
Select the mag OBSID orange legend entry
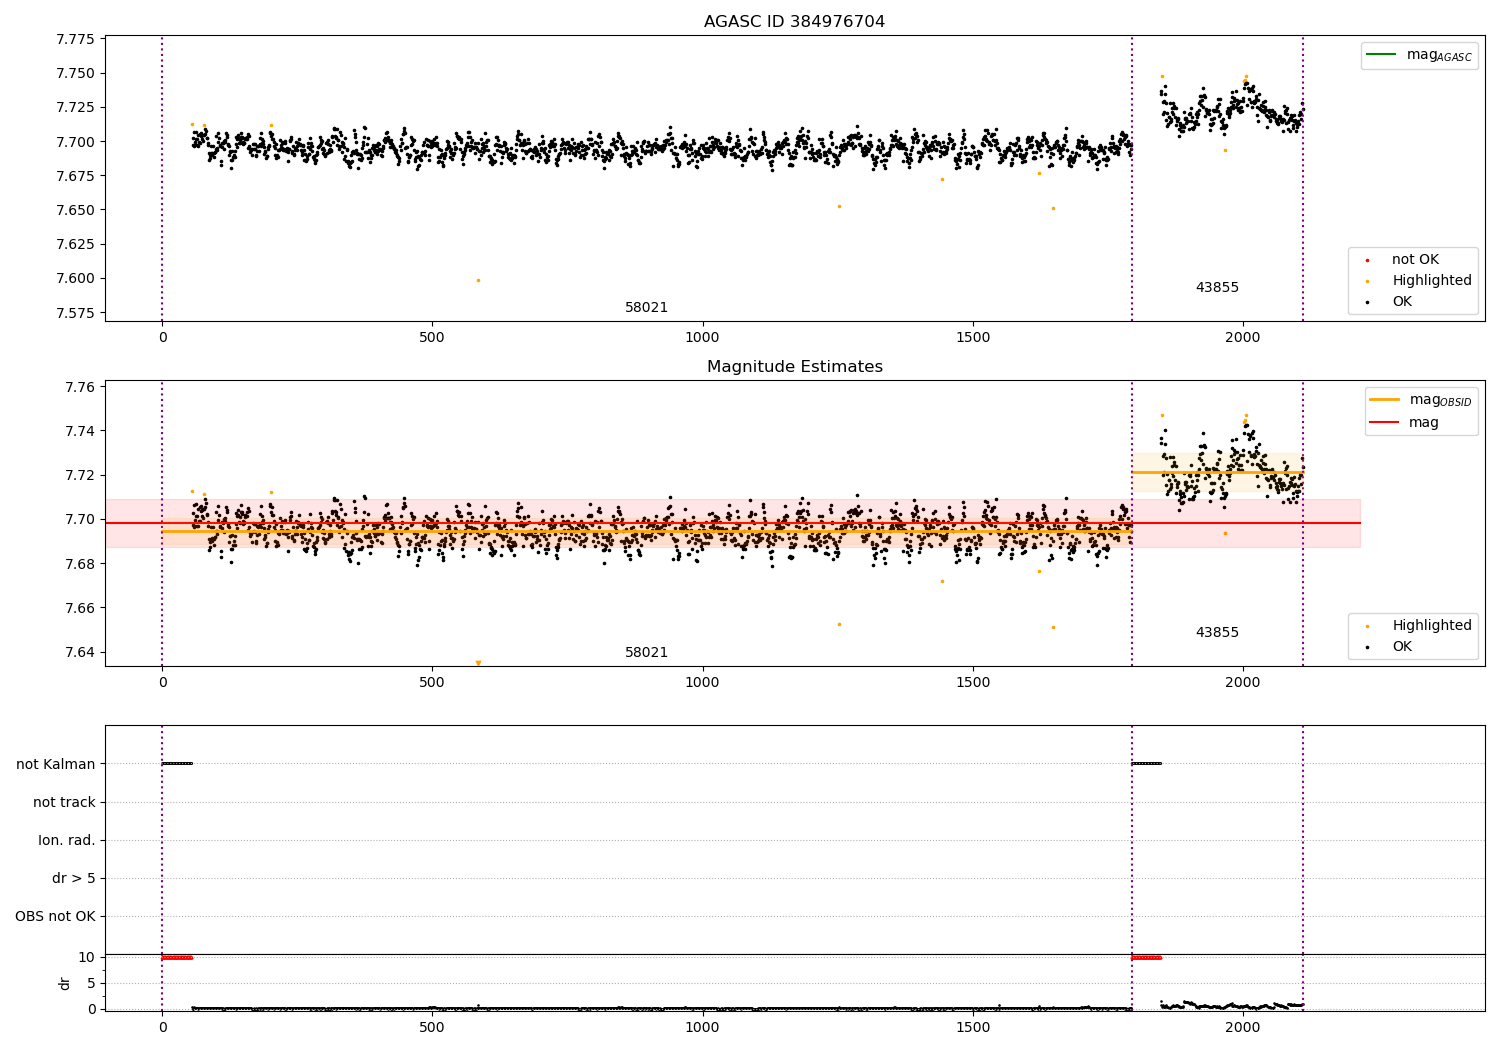click(1421, 400)
